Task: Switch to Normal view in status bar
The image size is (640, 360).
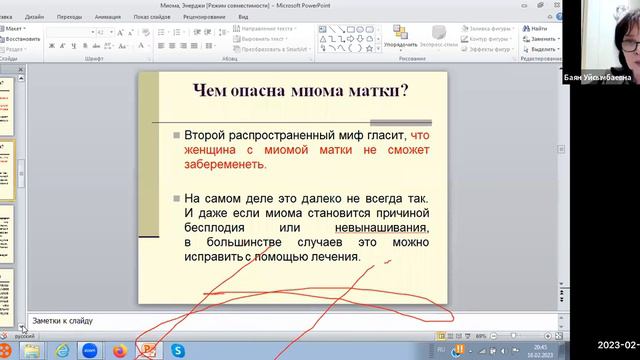Action: (x=441, y=336)
